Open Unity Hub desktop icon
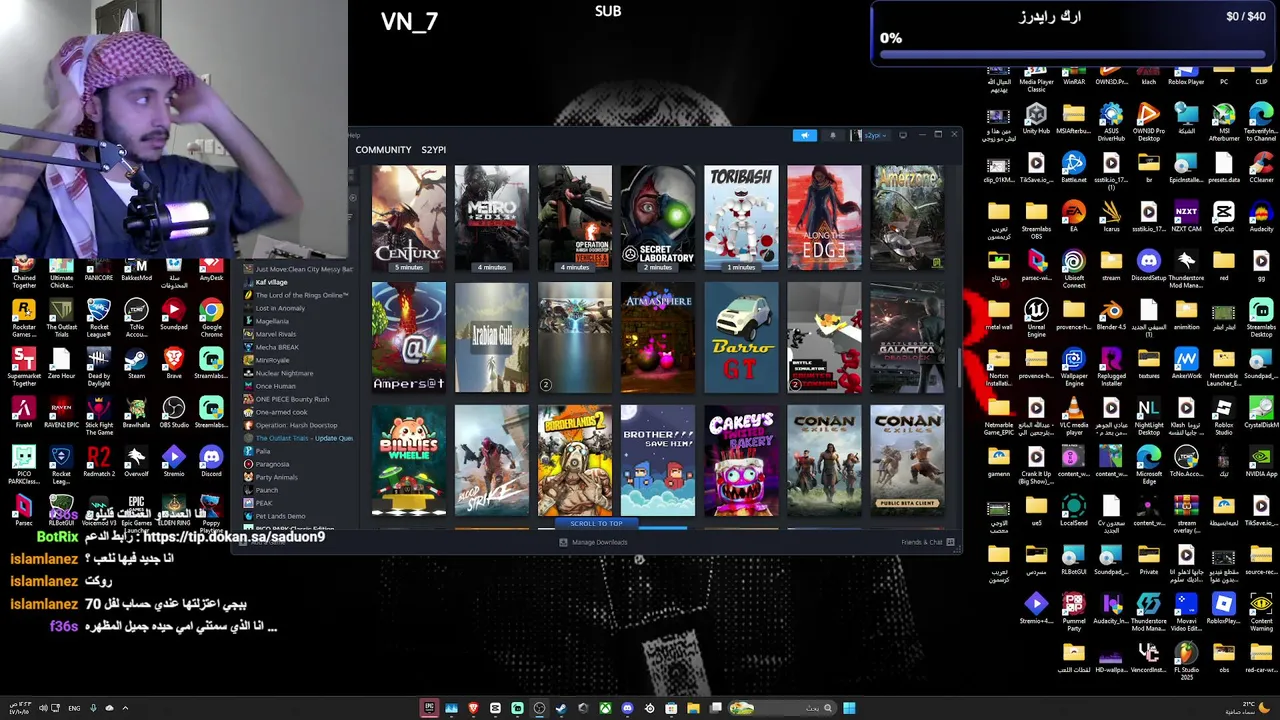This screenshot has width=1280, height=720. (1036, 119)
